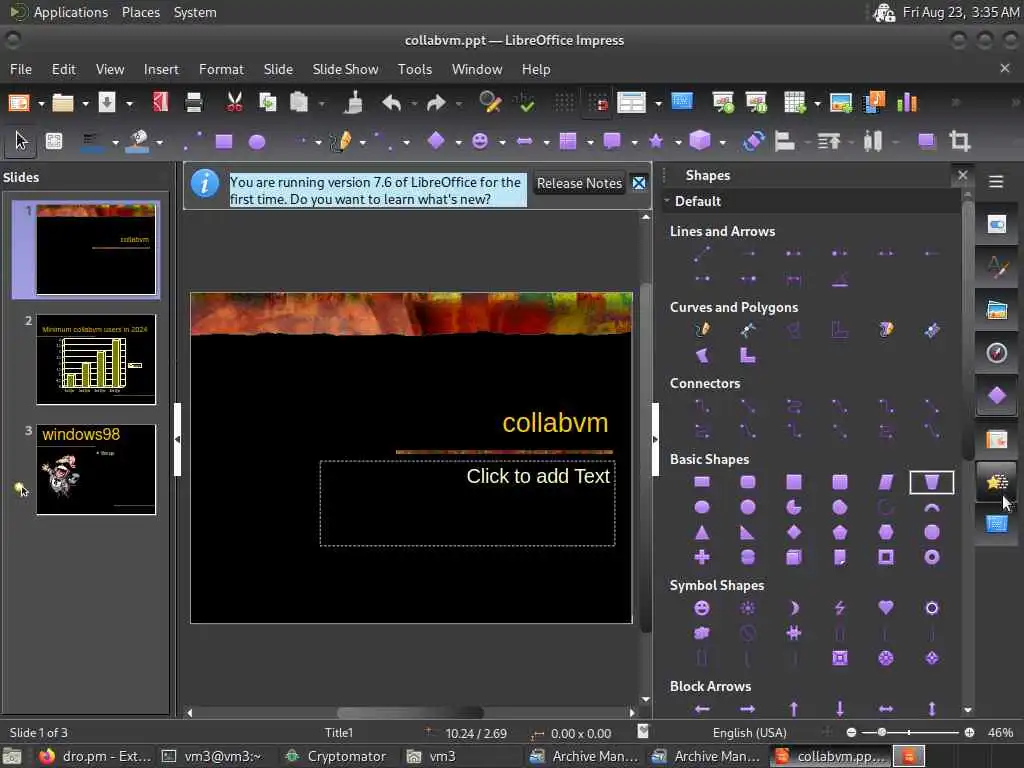
Task: Open sidebar Gallery deck icon
Action: click(x=997, y=310)
